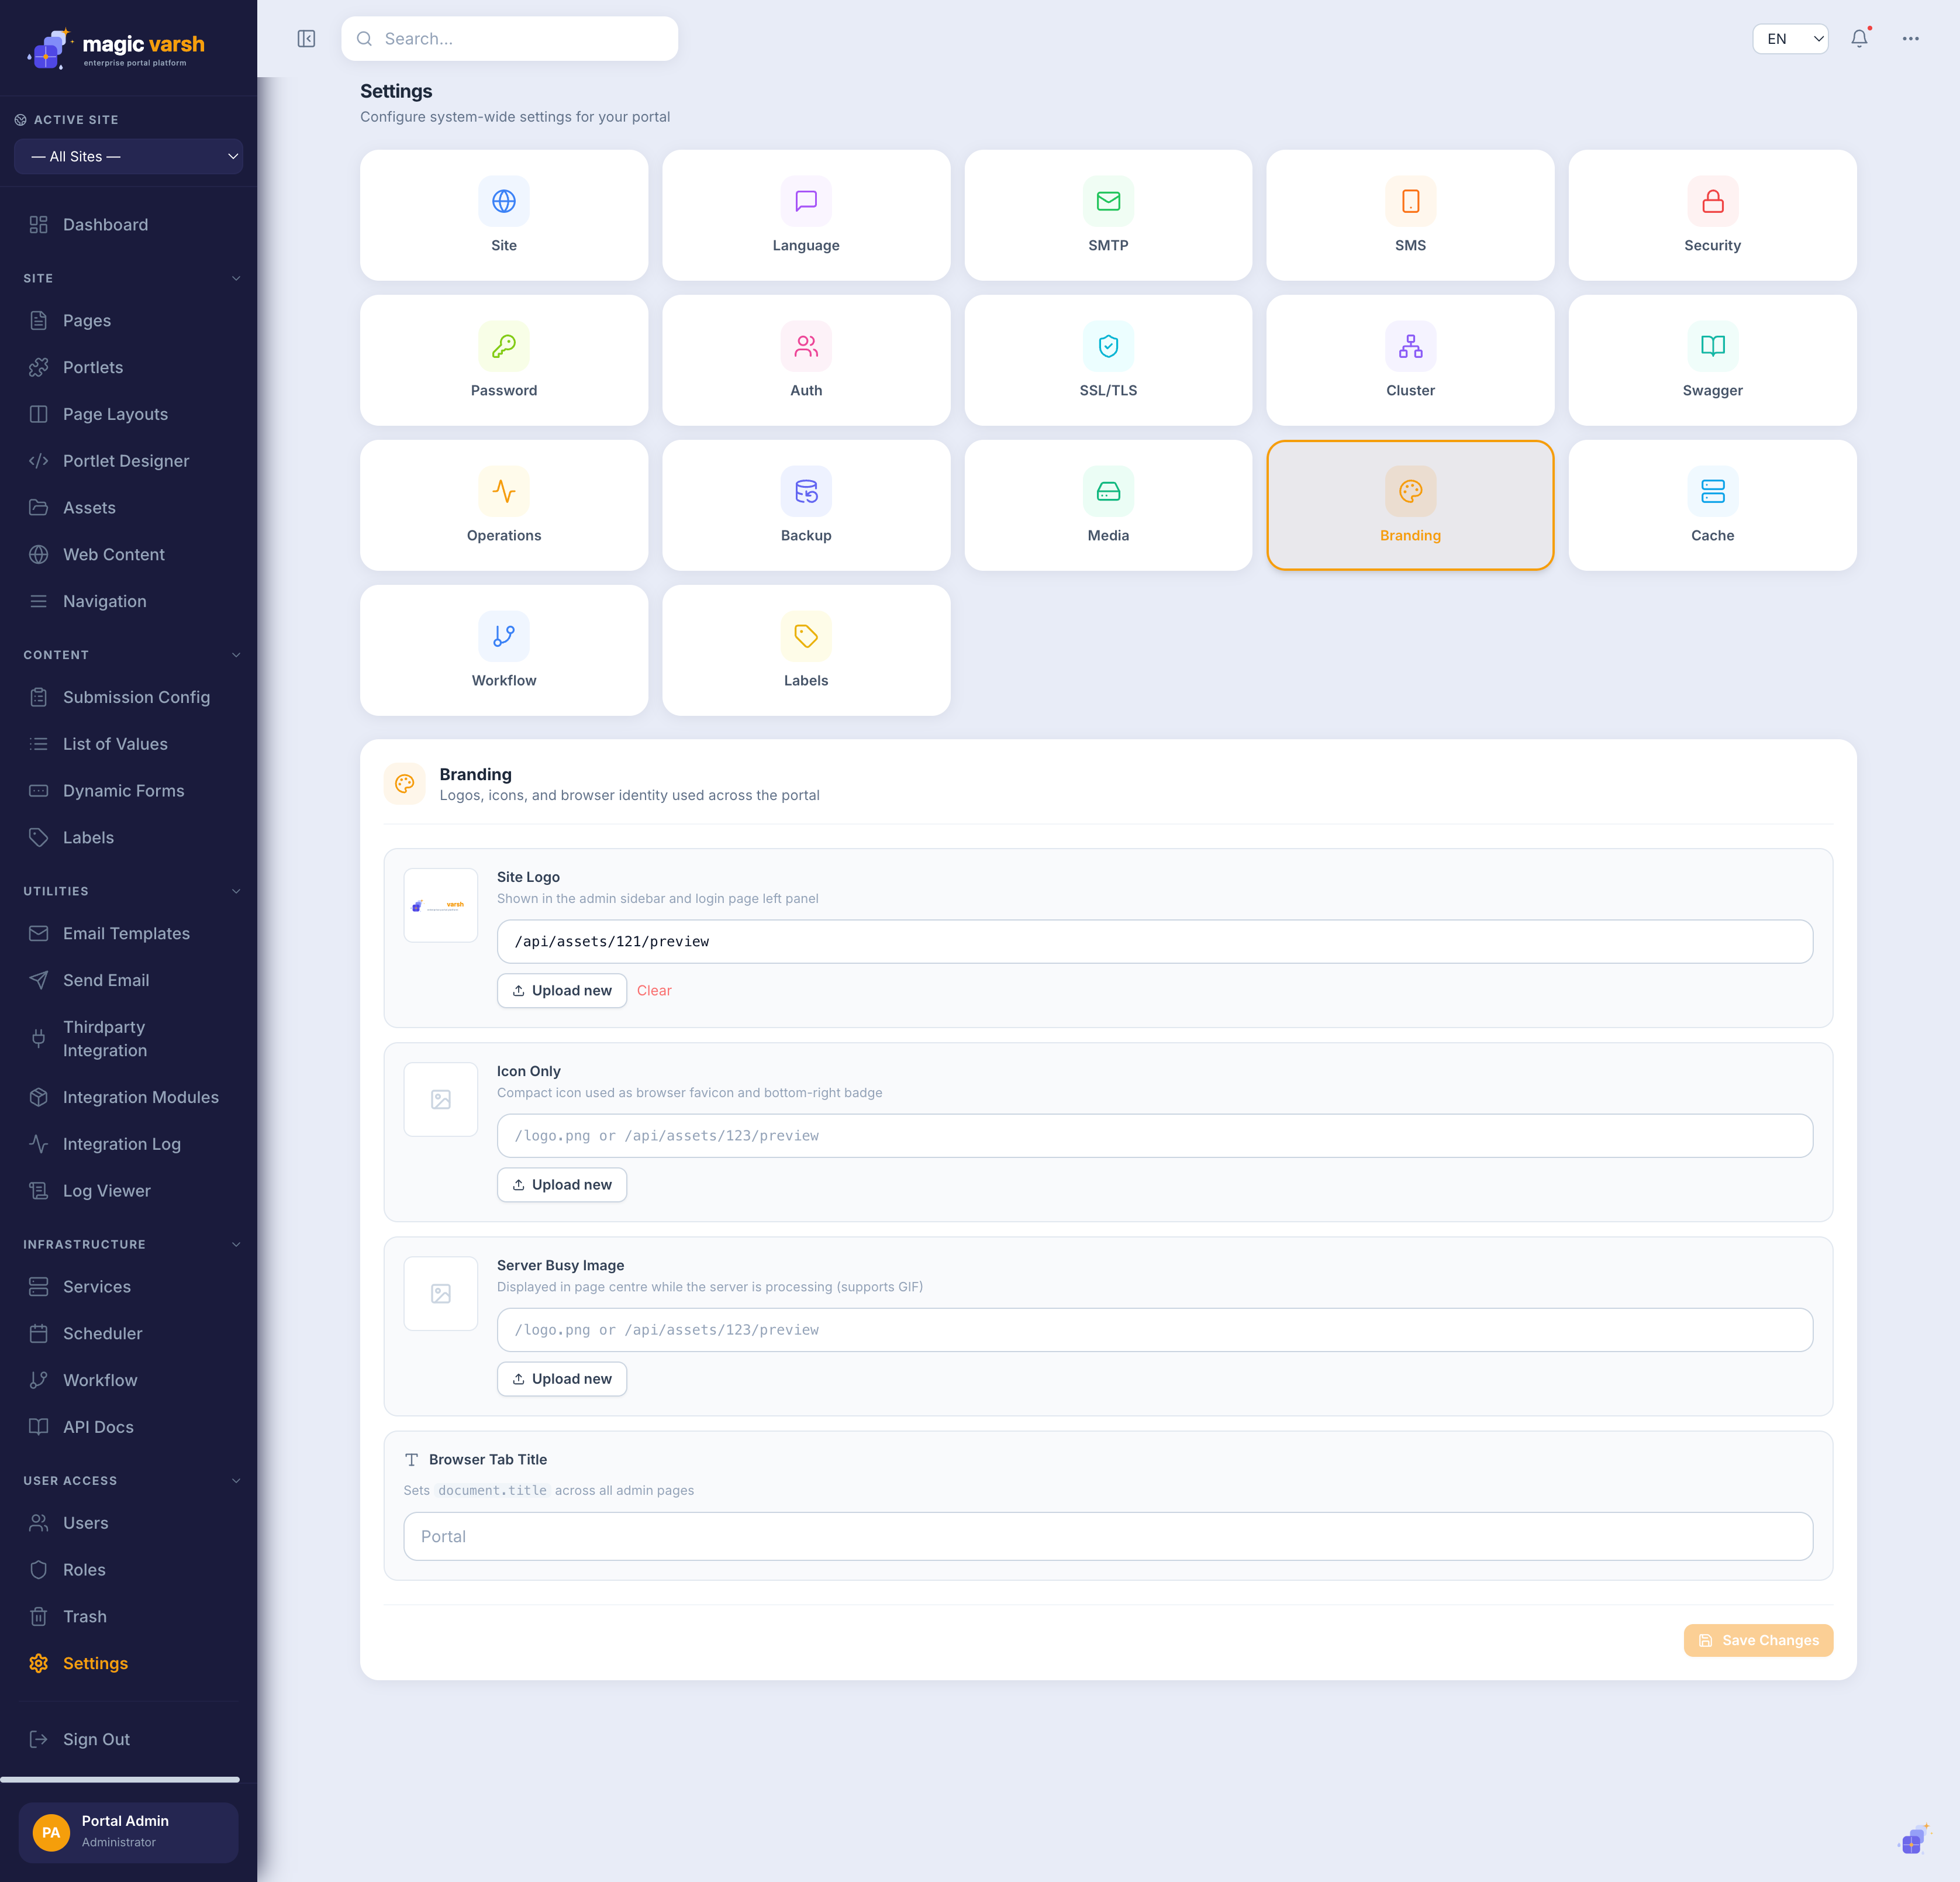
Task: Open Roles in the sidebar
Action: (128, 1570)
